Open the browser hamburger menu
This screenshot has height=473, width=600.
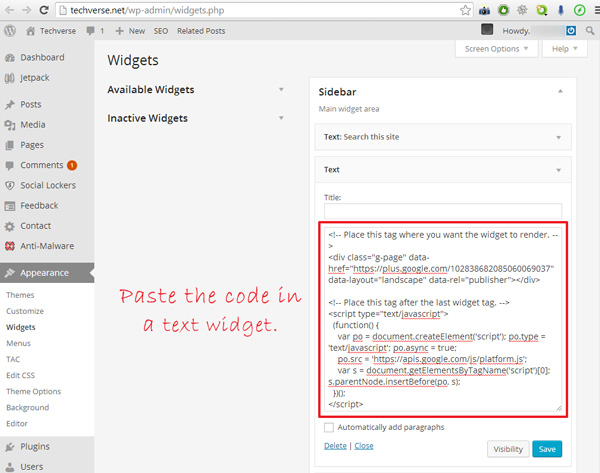[x=597, y=10]
